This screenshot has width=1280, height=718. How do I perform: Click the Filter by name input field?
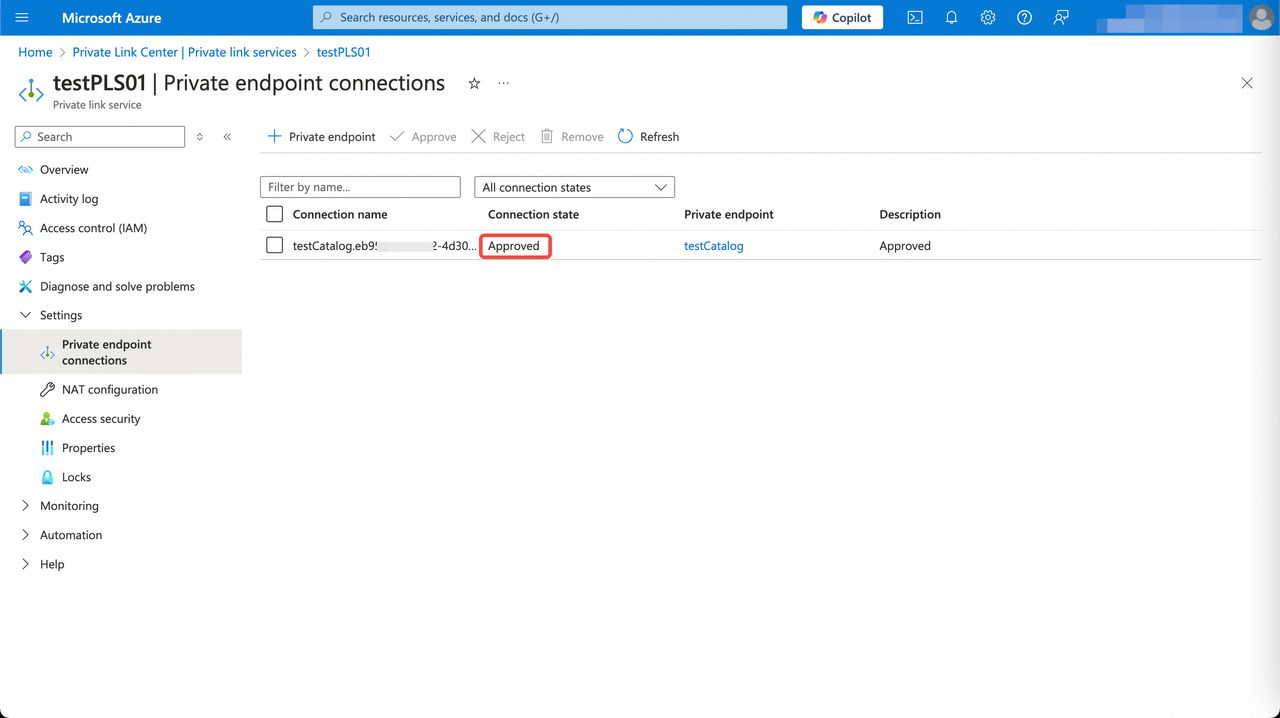click(x=360, y=187)
